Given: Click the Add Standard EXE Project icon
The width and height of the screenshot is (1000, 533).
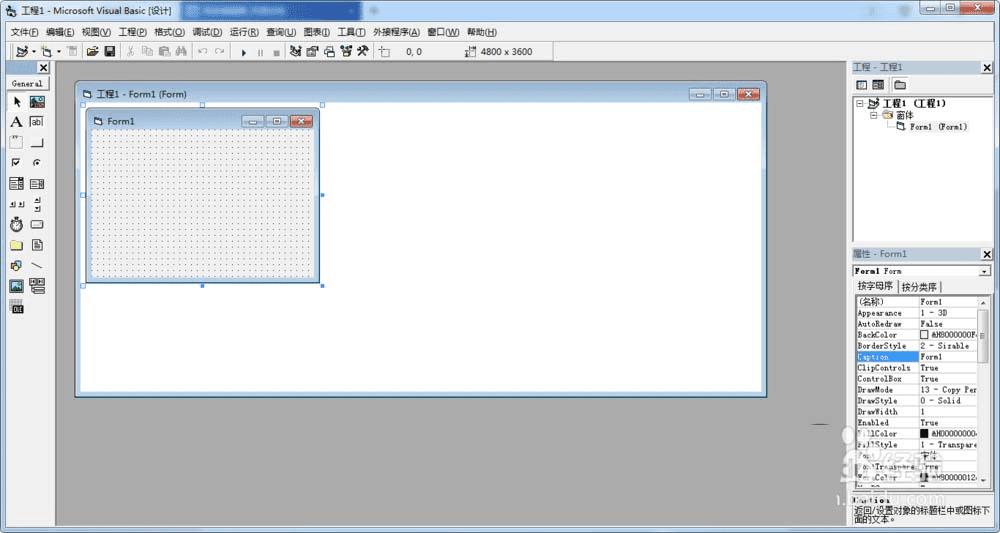Looking at the screenshot, I should coord(22,52).
